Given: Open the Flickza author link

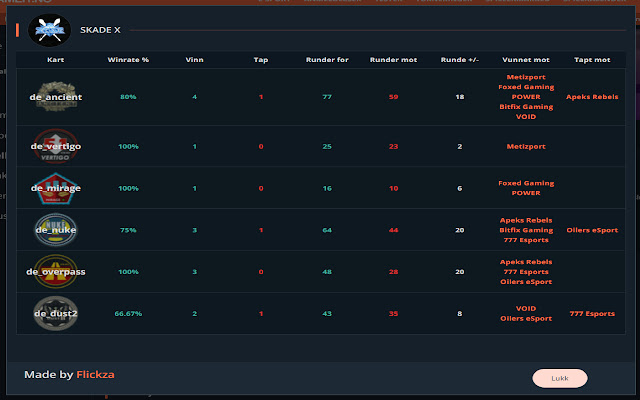Looking at the screenshot, I should pyautogui.click(x=96, y=375).
